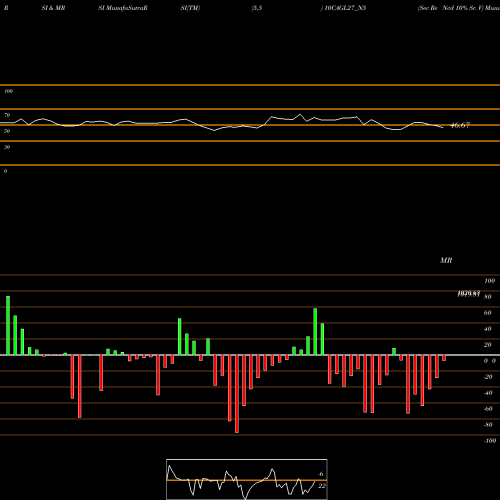Viewport: 500px width, 500px height.
Task: Click the 'SI(TM)' header label
Action: [190, 8]
